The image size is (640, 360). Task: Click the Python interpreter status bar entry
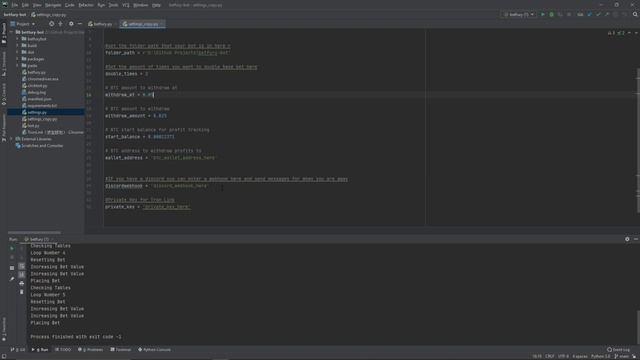pyautogui.click(x=601, y=356)
